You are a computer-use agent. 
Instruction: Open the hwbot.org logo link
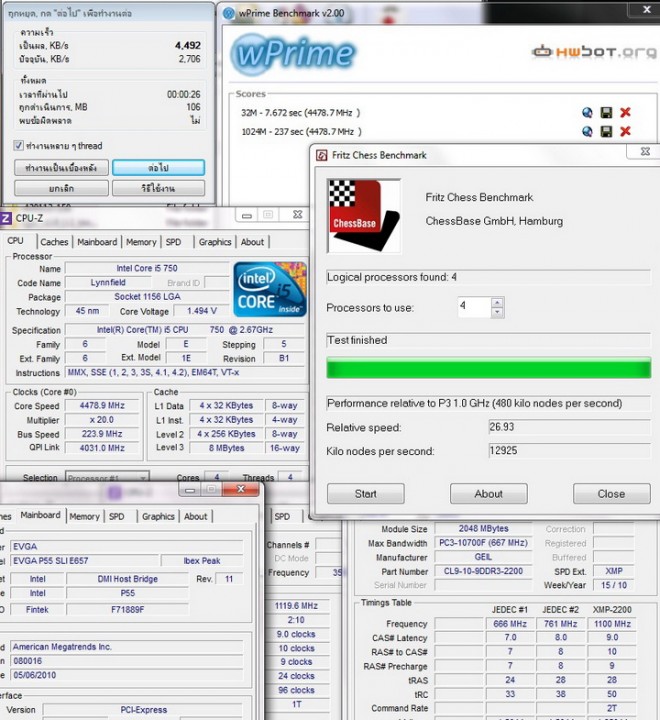click(x=594, y=51)
